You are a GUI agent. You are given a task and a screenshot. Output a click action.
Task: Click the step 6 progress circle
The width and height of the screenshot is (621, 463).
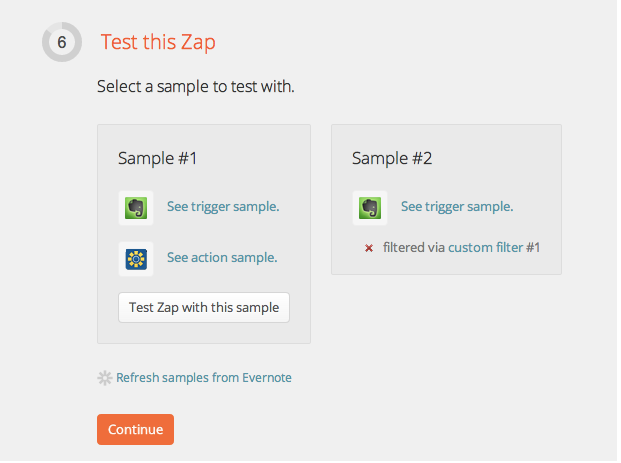[x=62, y=42]
